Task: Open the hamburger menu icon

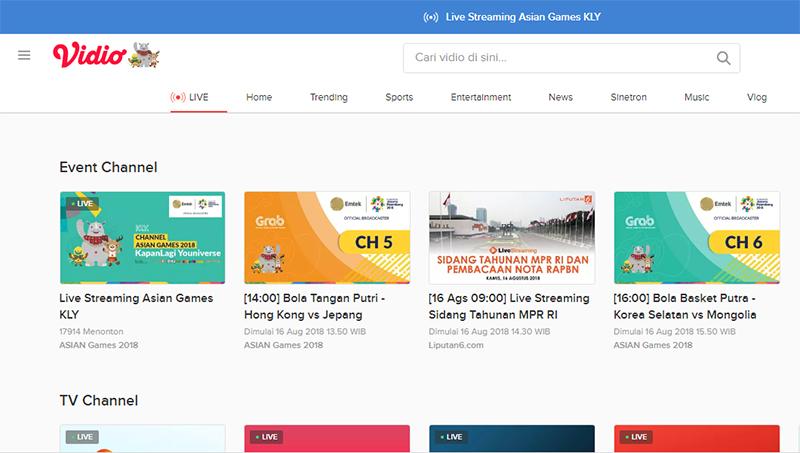Action: coord(24,55)
